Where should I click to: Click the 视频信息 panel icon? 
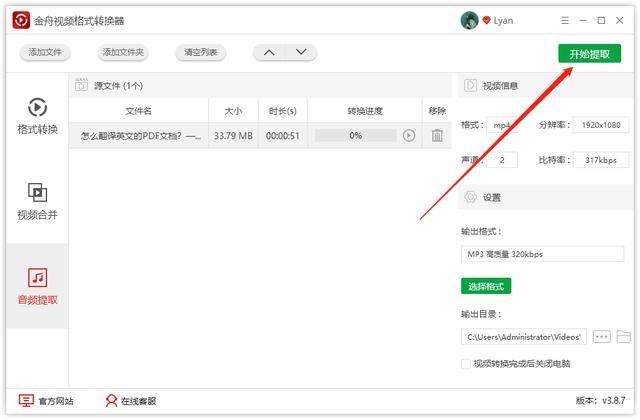pyautogui.click(x=470, y=85)
